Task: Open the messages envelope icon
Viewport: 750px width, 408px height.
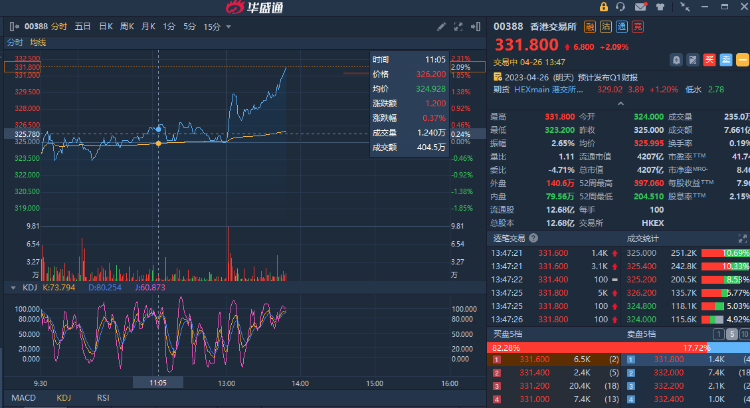Action: [x=640, y=7]
